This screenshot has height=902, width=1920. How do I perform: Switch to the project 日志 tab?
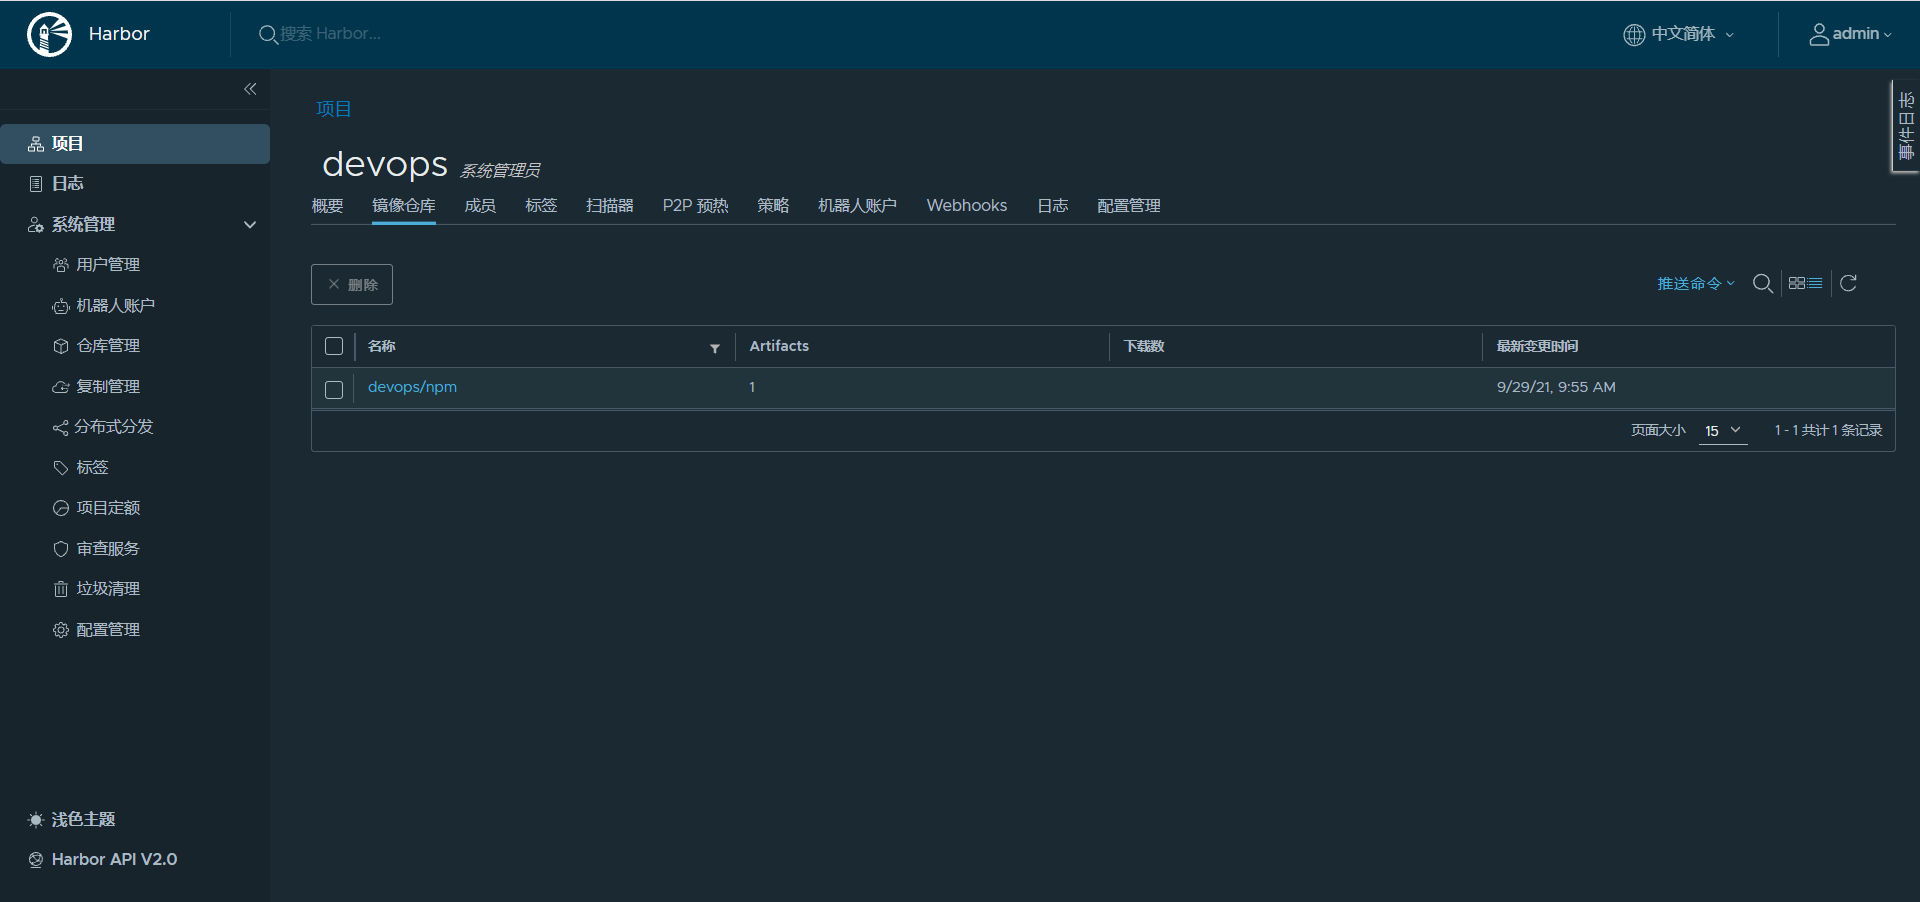pyautogui.click(x=1053, y=206)
